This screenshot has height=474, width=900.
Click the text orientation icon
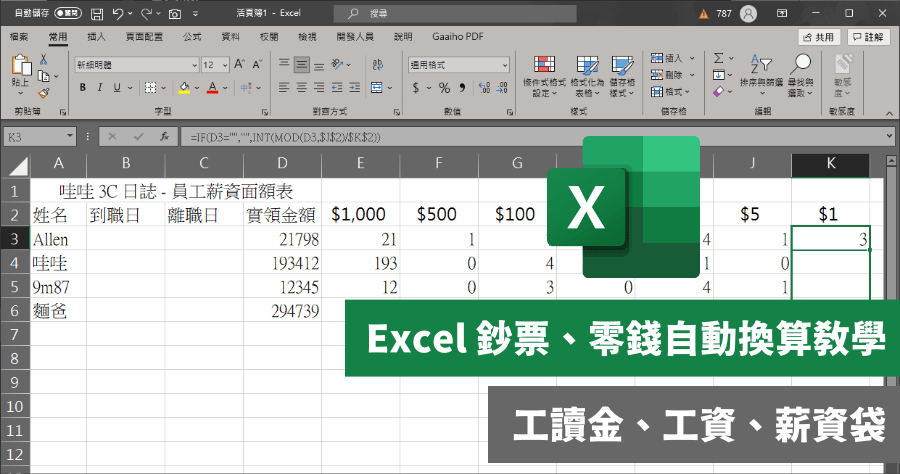point(338,64)
